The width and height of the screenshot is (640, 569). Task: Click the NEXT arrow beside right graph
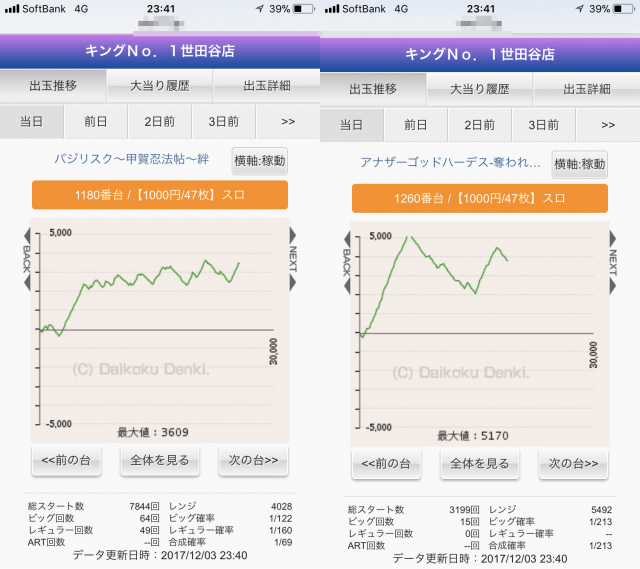click(612, 262)
